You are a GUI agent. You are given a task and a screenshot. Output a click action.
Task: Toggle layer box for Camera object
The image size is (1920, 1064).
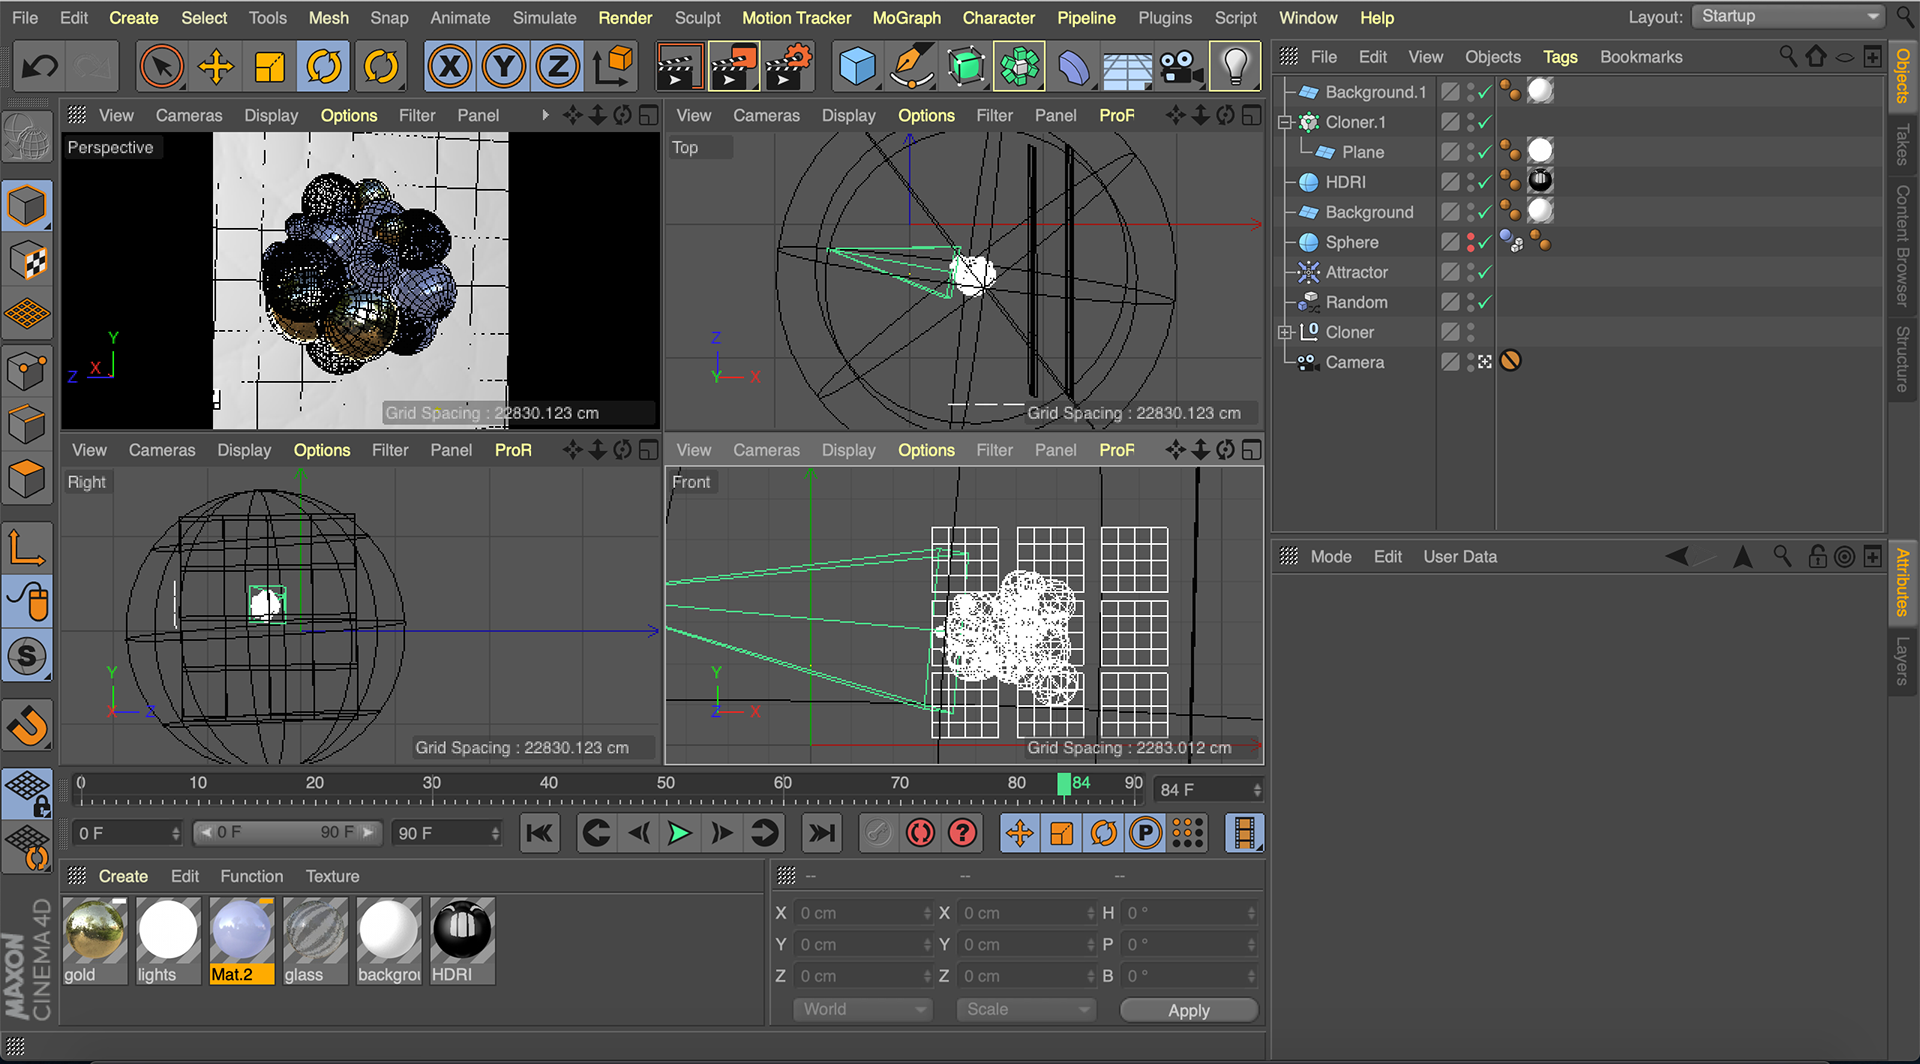pos(1450,362)
